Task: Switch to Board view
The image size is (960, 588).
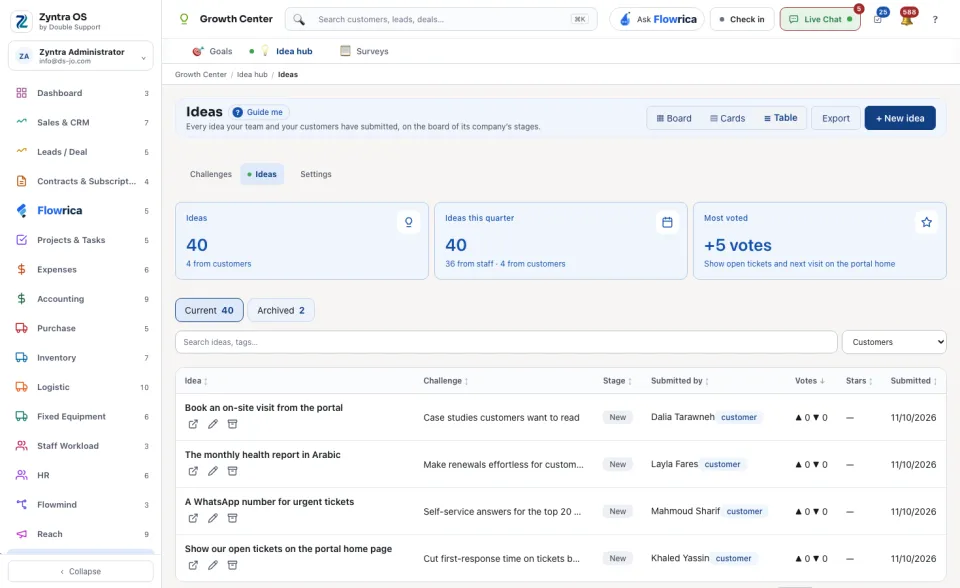Action: pyautogui.click(x=674, y=118)
